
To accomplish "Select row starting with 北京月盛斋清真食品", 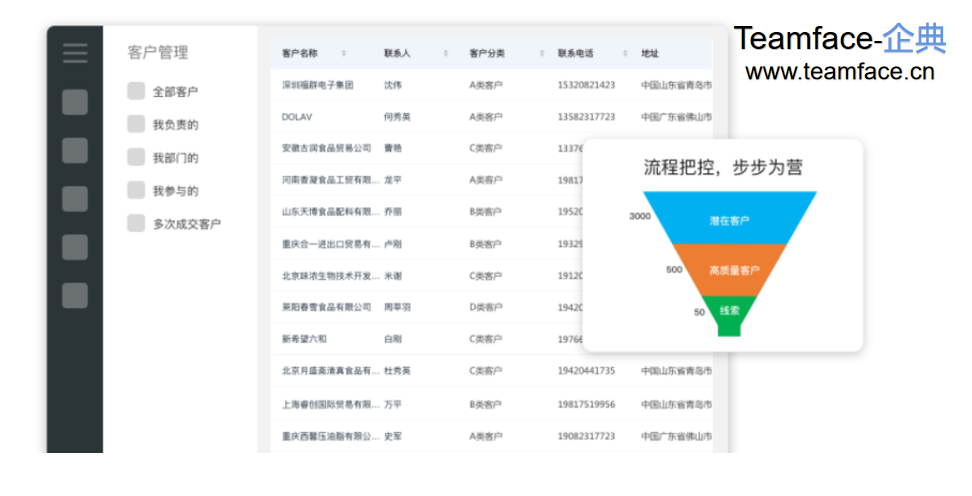I will click(x=491, y=371).
